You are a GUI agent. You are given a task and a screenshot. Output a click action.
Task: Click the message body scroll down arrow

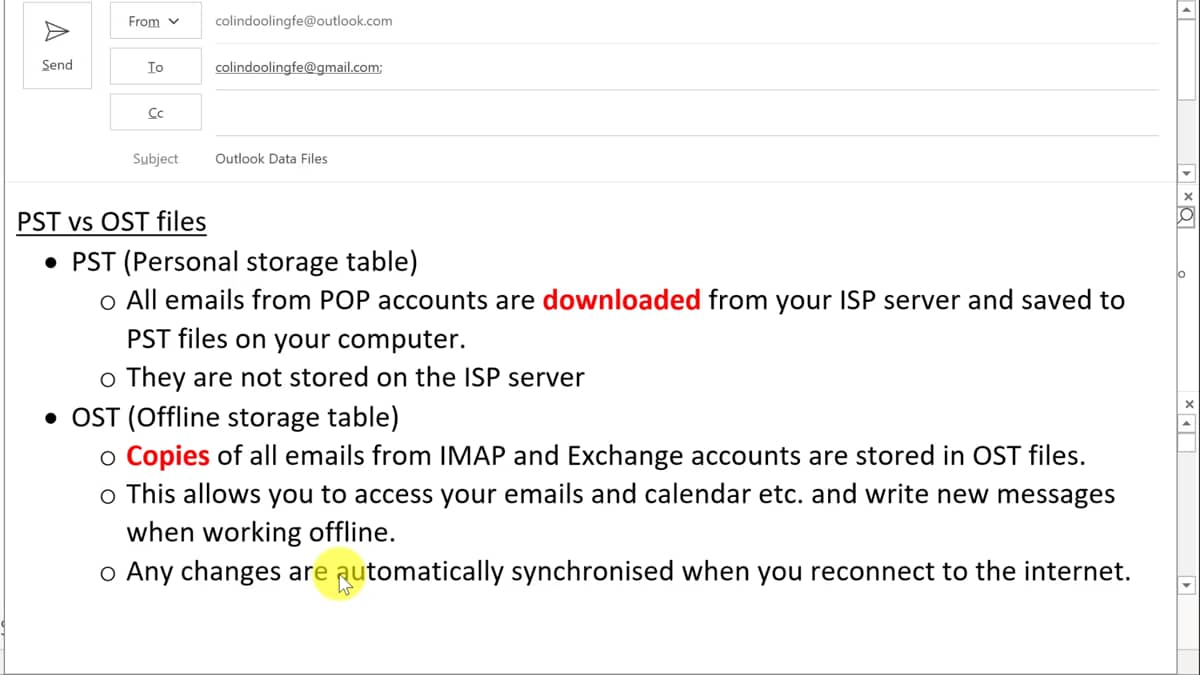1187,585
